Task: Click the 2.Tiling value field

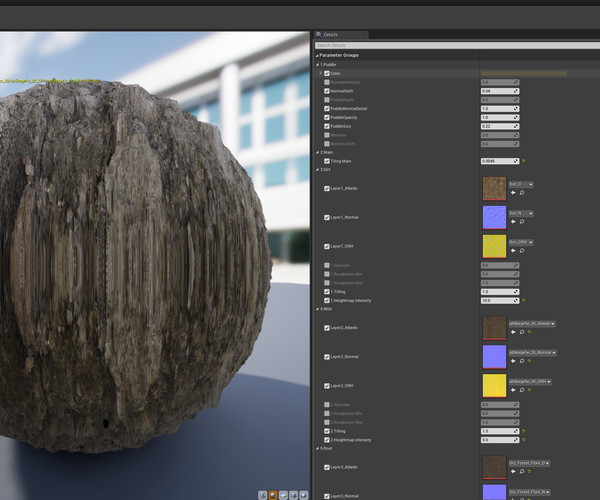Action: (500, 431)
